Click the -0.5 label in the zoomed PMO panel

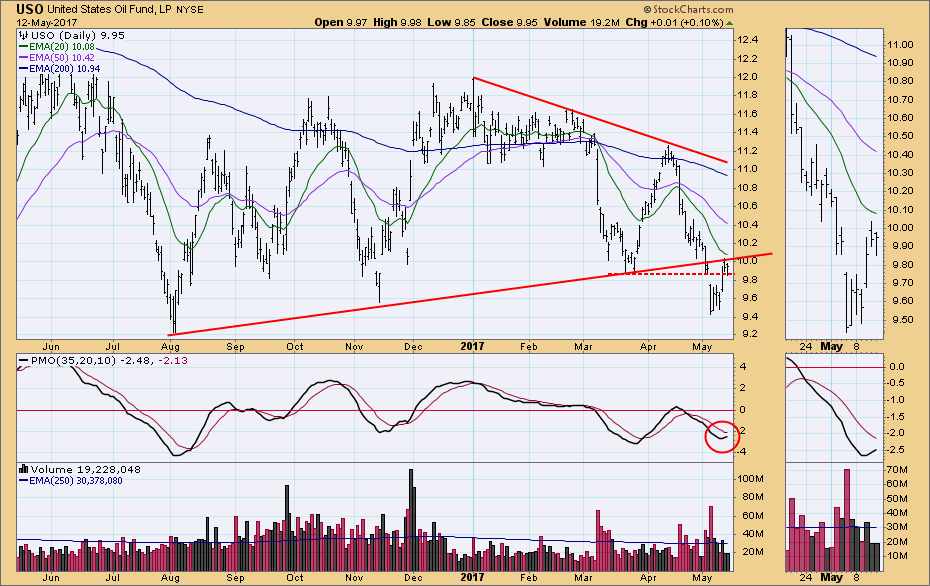[897, 383]
